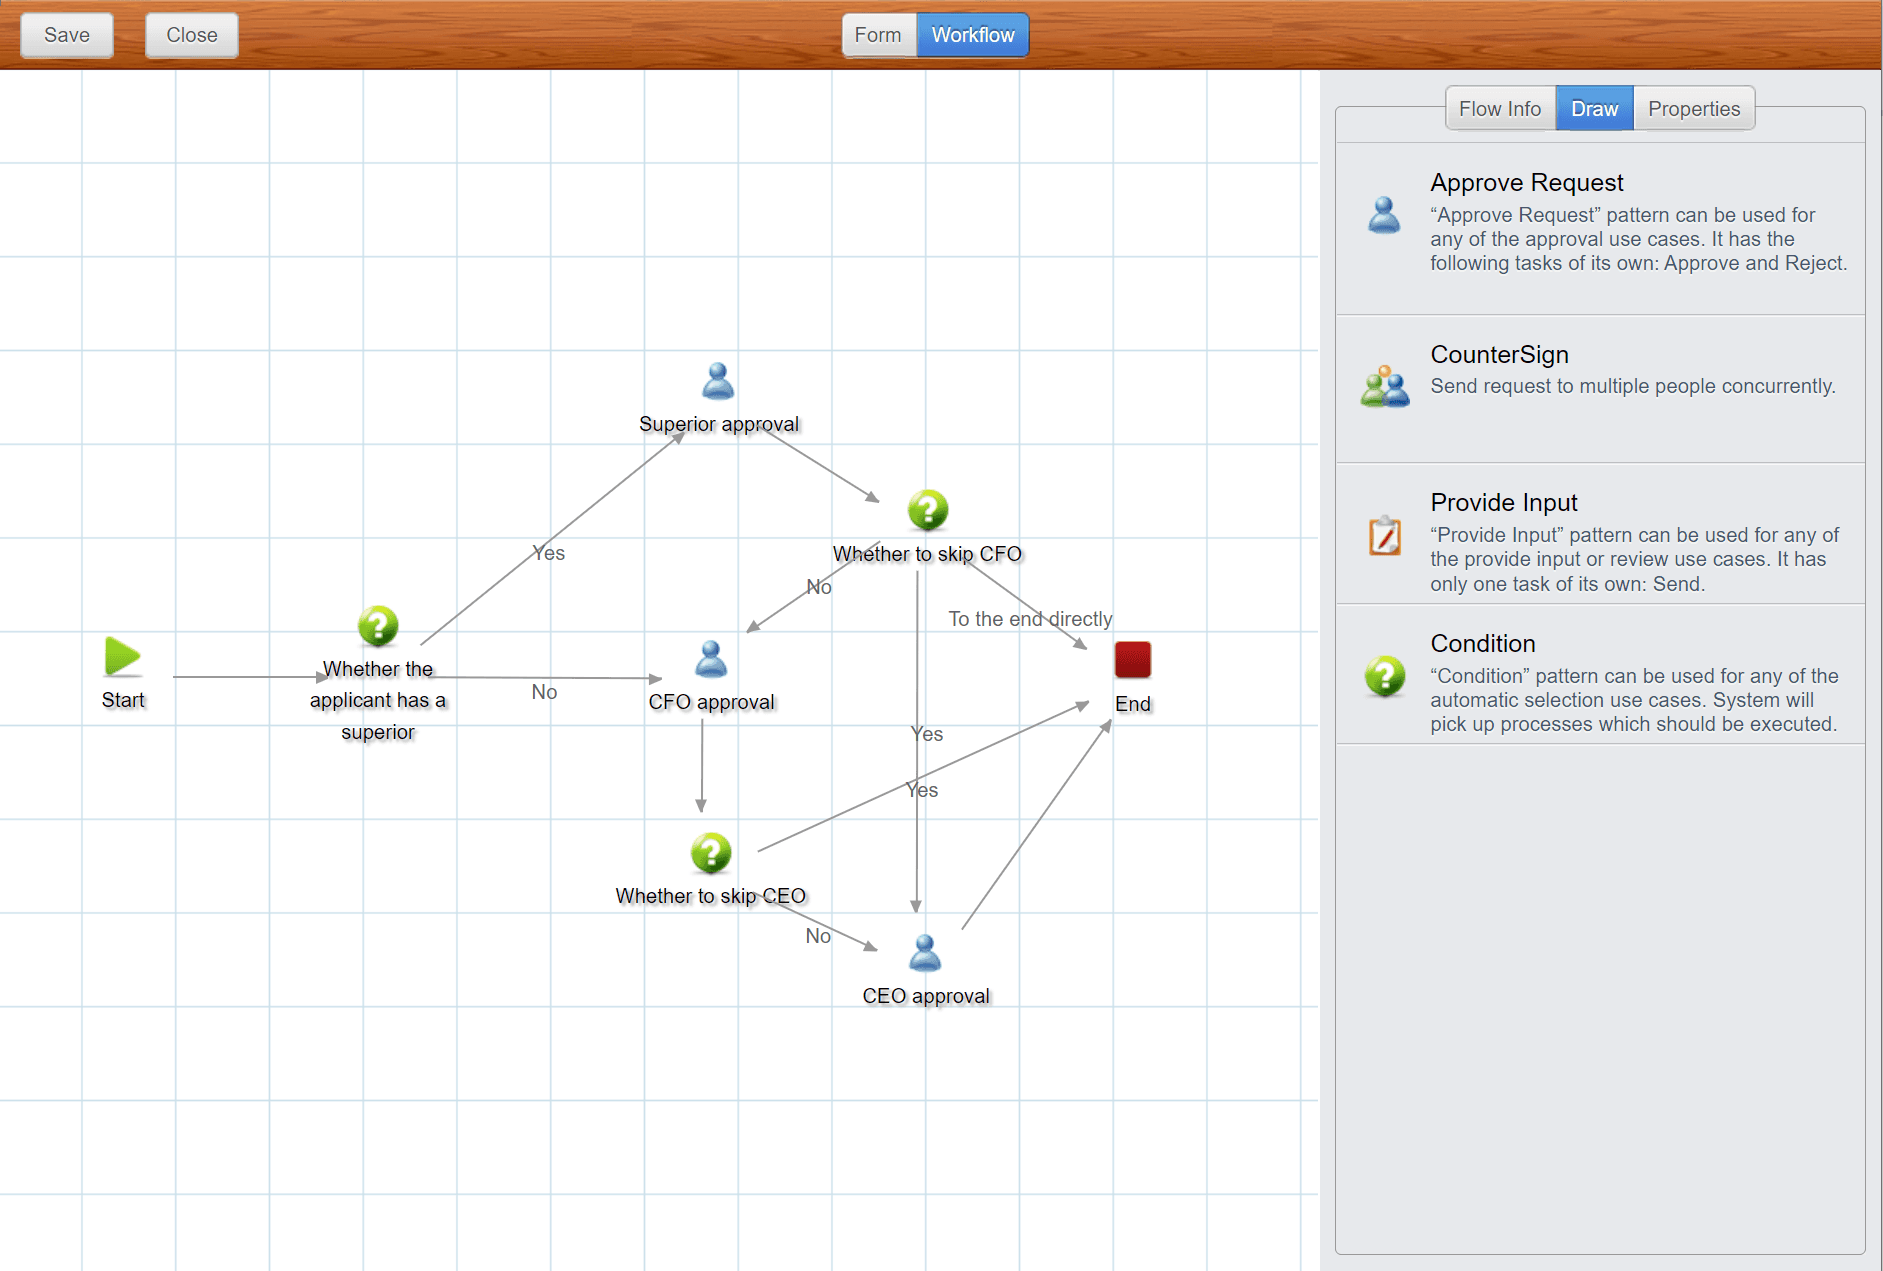Click the applicant has a superior condition icon
The width and height of the screenshot is (1883, 1271).
click(378, 626)
